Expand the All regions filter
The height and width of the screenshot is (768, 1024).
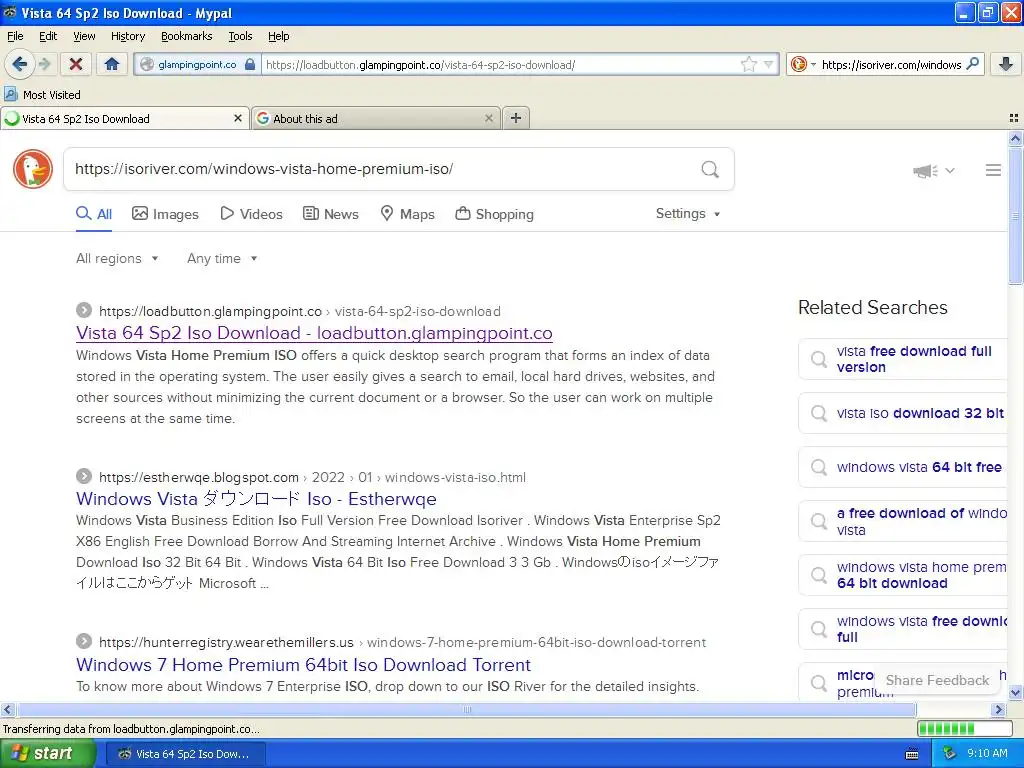coord(117,259)
